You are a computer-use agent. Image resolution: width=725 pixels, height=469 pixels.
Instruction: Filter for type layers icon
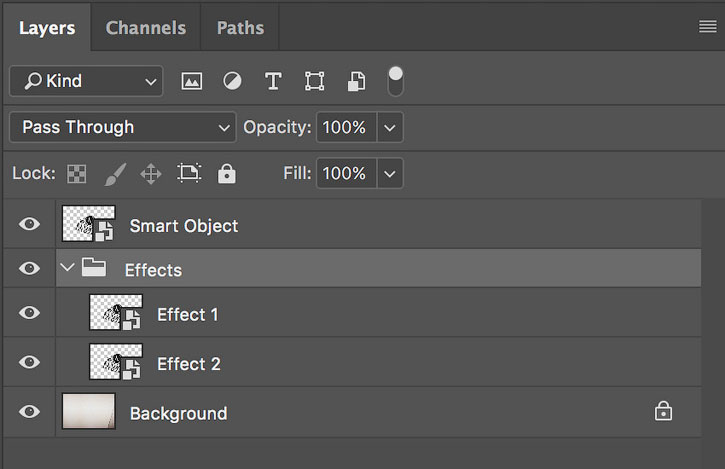pyautogui.click(x=273, y=81)
